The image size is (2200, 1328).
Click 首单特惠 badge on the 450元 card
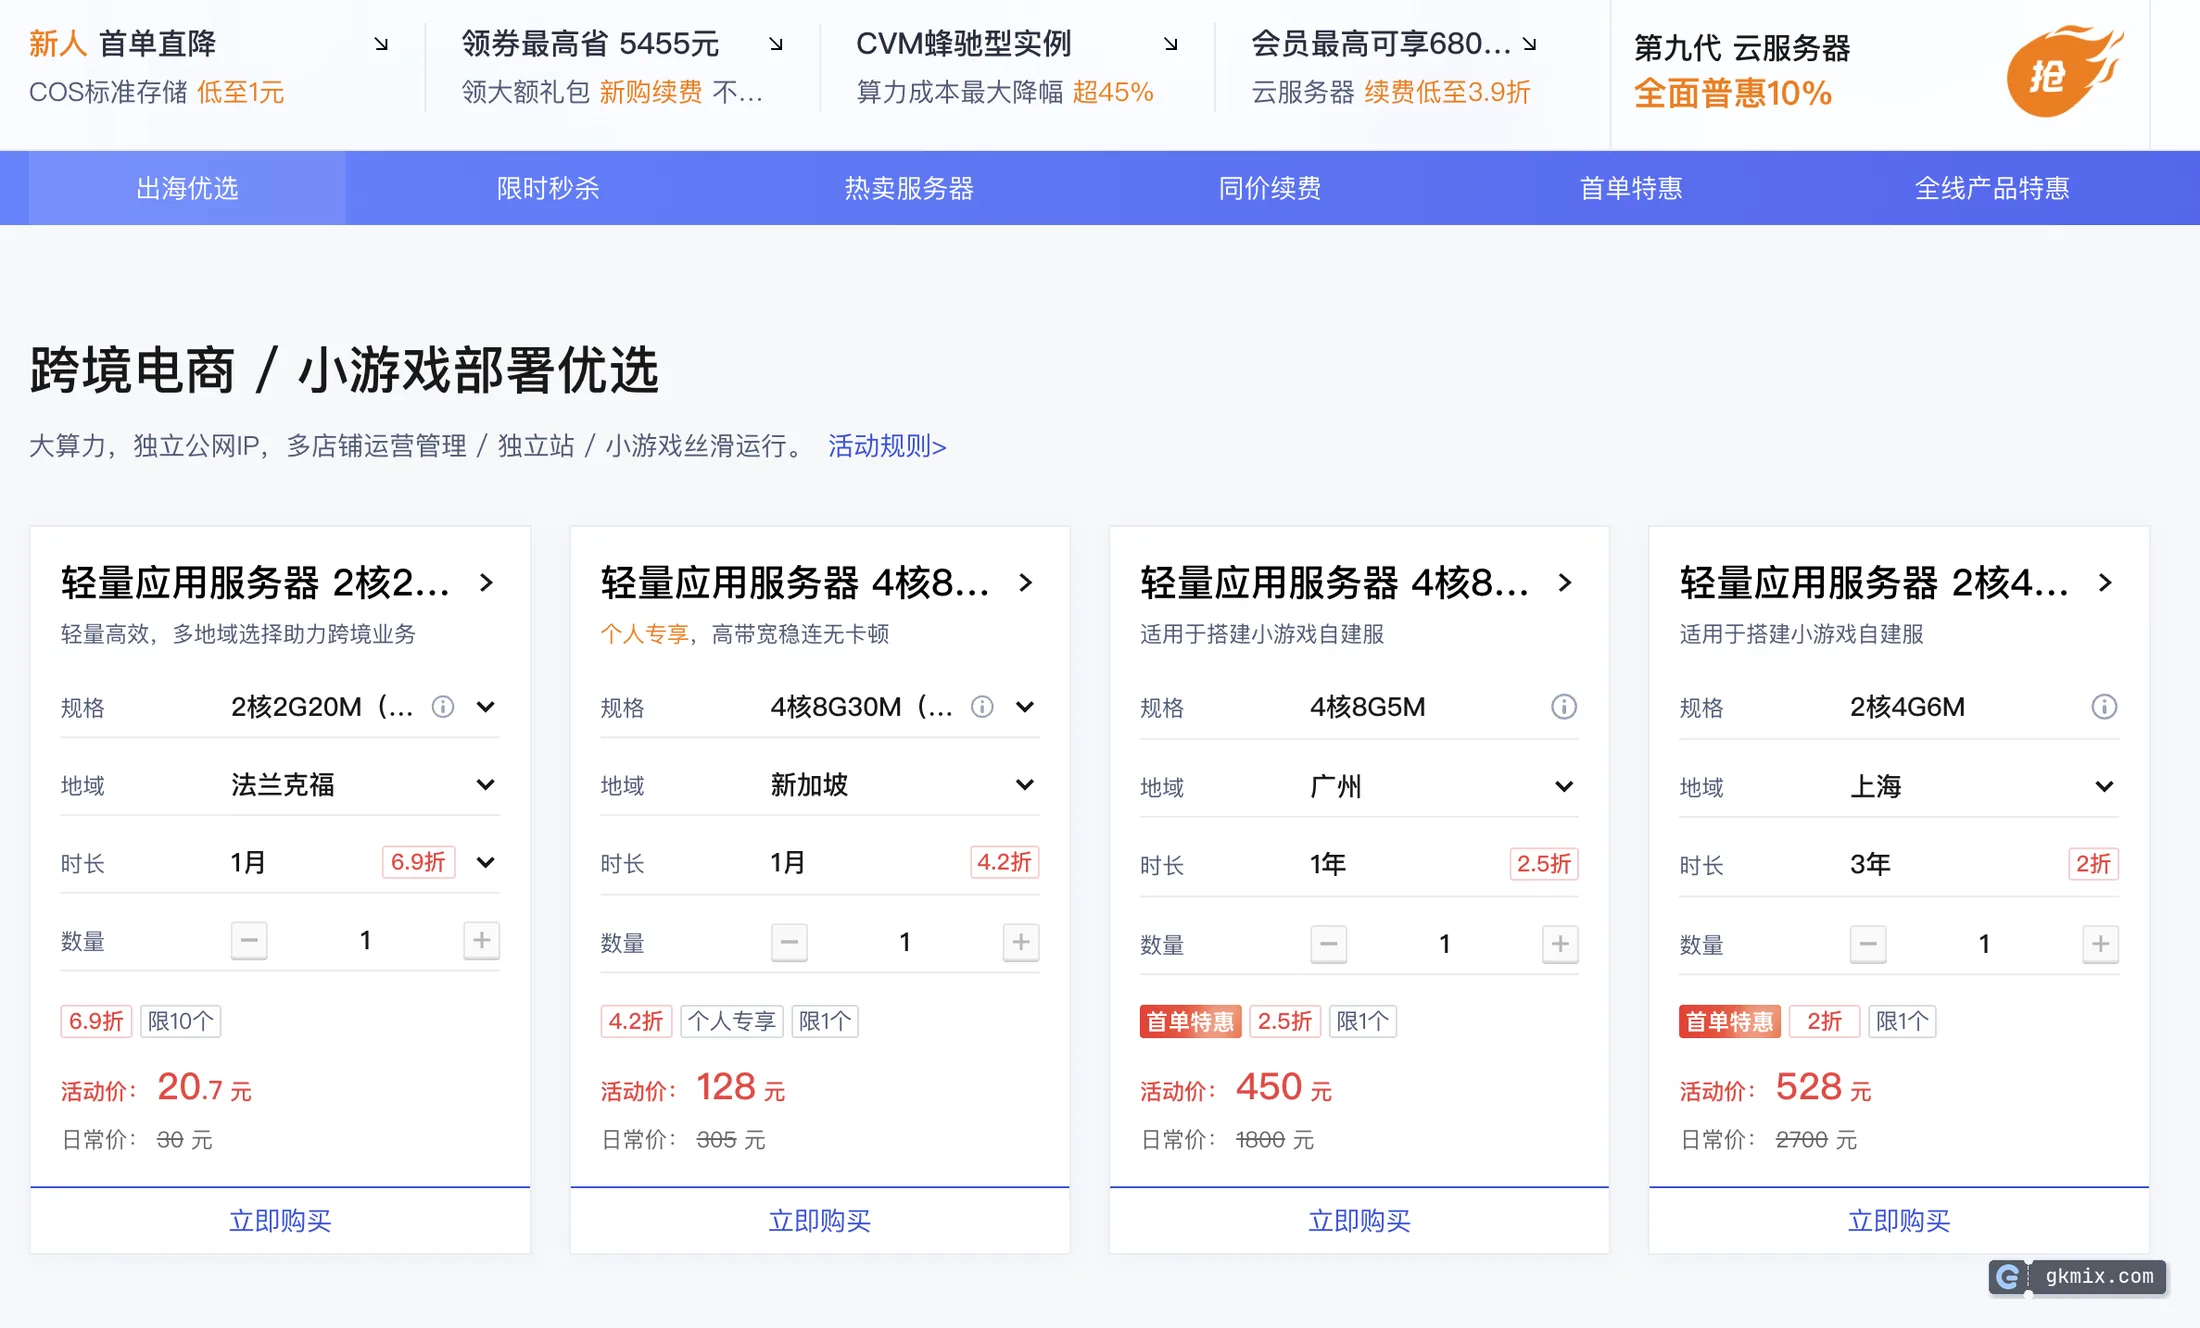[1190, 1021]
